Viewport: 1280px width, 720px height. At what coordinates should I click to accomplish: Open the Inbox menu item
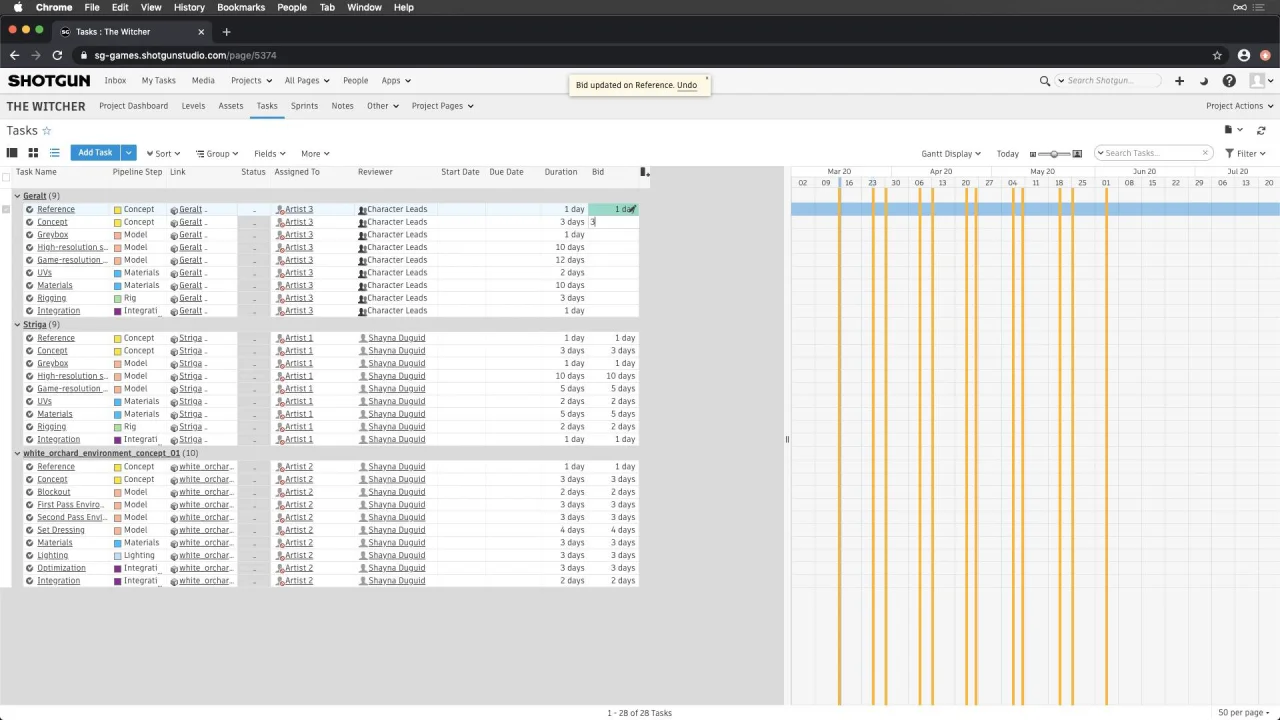[x=115, y=81]
